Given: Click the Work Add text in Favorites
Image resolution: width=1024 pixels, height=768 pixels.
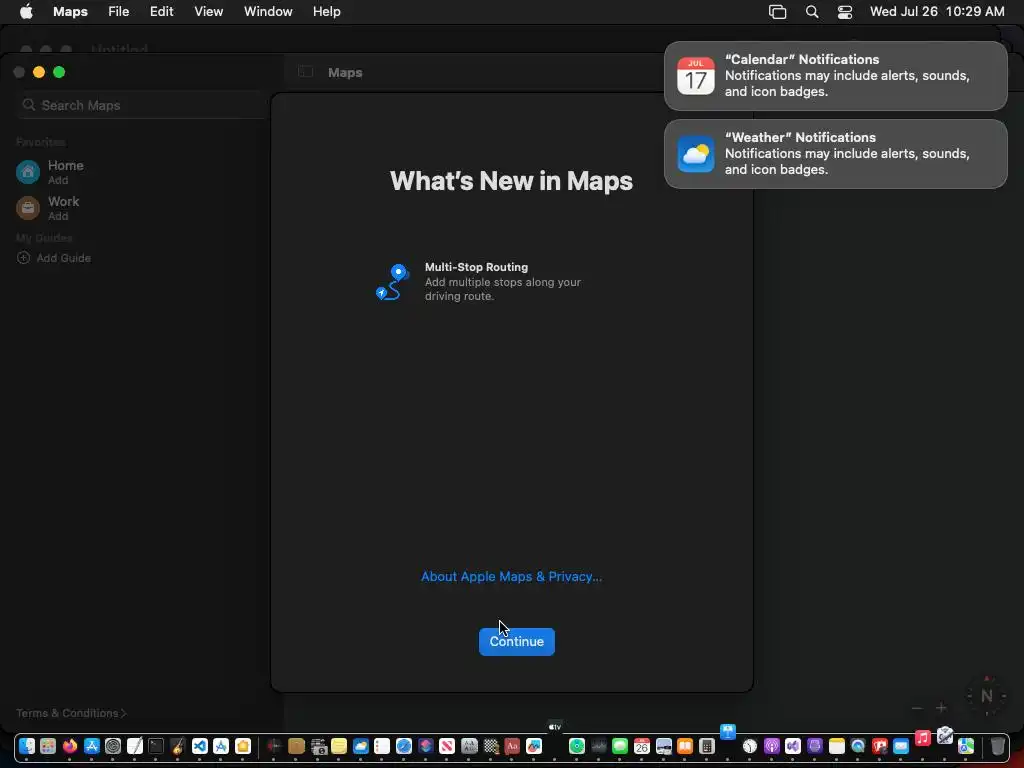Looking at the screenshot, I should [58, 216].
